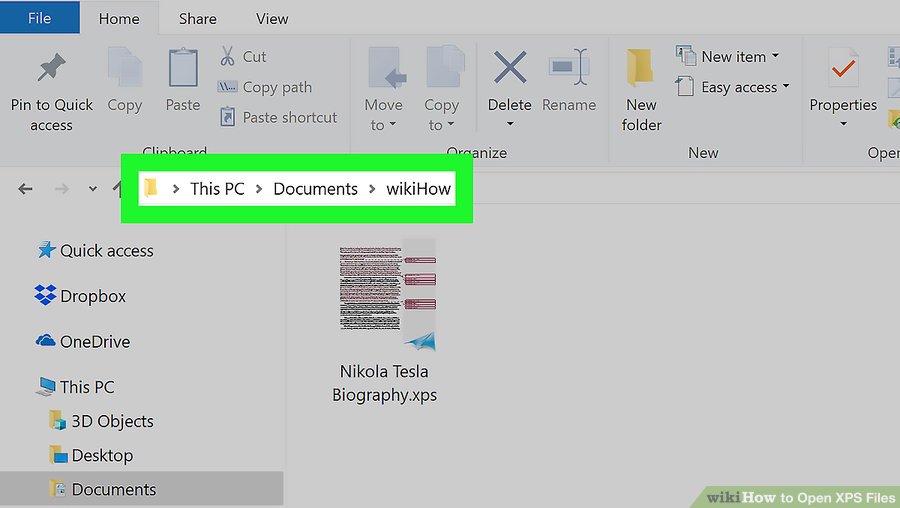Click the Delete X icon
900x508 pixels.
[x=510, y=67]
